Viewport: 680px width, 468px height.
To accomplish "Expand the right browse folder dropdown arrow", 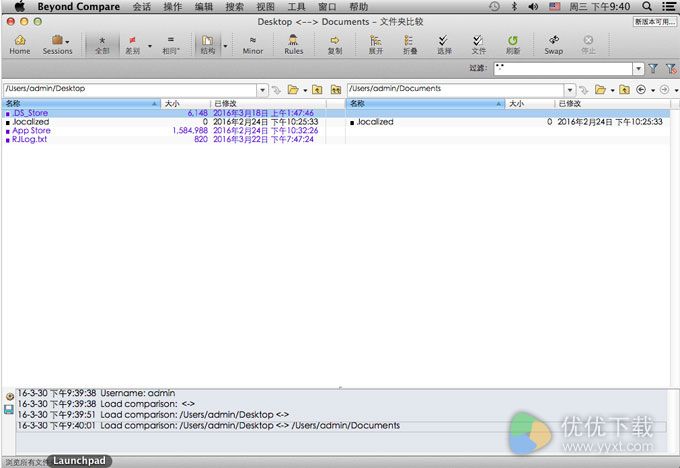I will pyautogui.click(x=612, y=90).
